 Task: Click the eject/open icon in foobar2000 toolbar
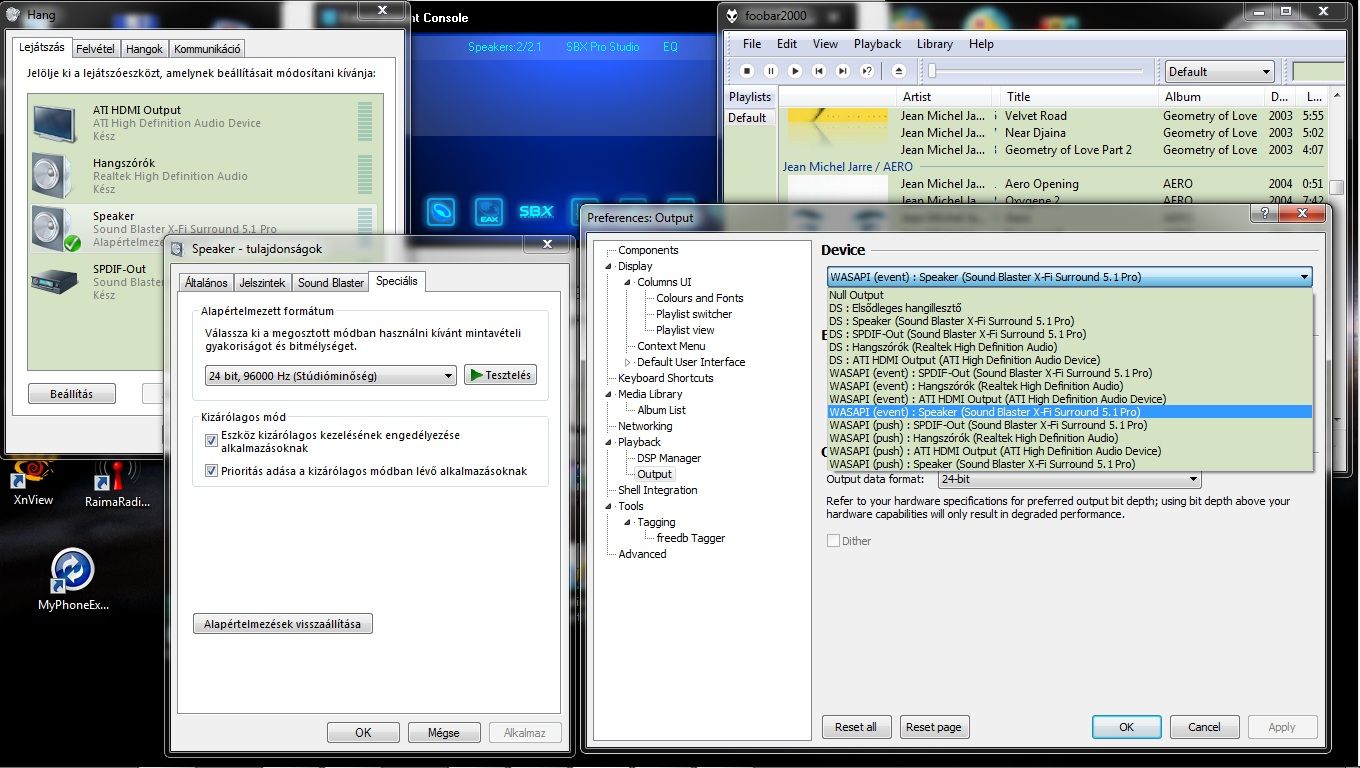click(x=898, y=71)
